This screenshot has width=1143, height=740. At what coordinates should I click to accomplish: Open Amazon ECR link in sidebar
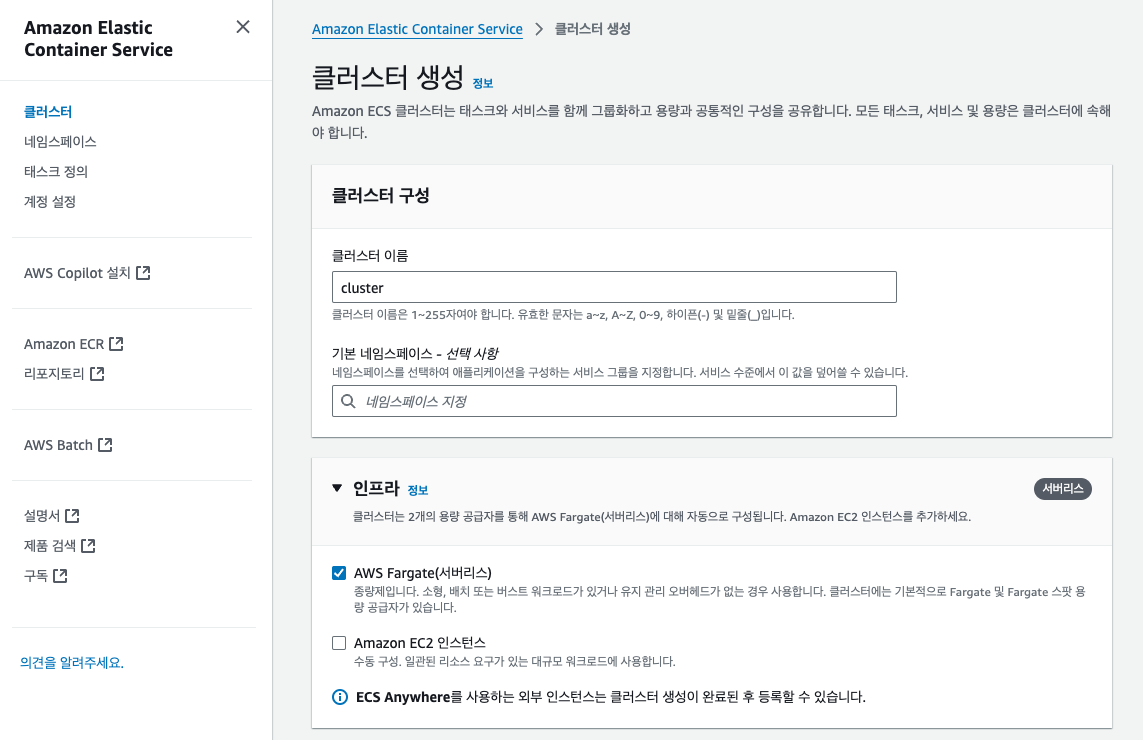pyautogui.click(x=64, y=343)
